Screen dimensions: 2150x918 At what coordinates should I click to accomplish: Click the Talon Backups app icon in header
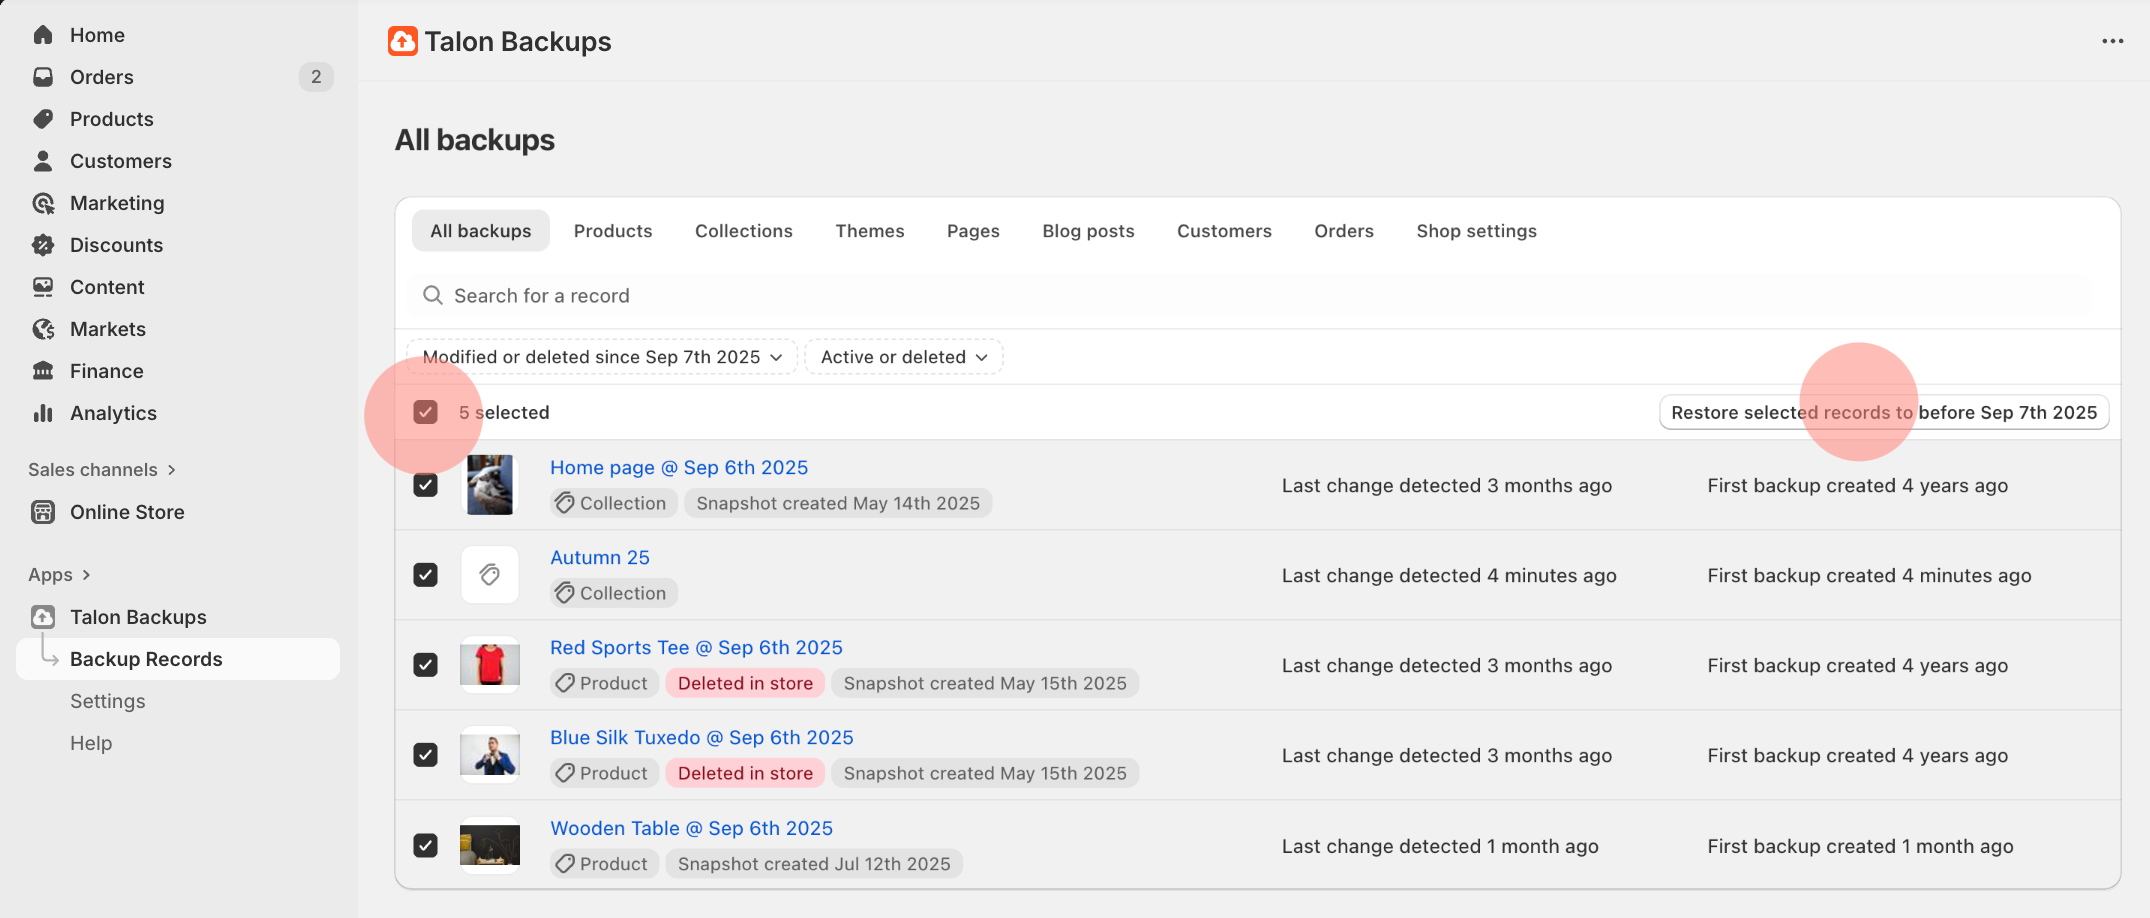click(402, 41)
